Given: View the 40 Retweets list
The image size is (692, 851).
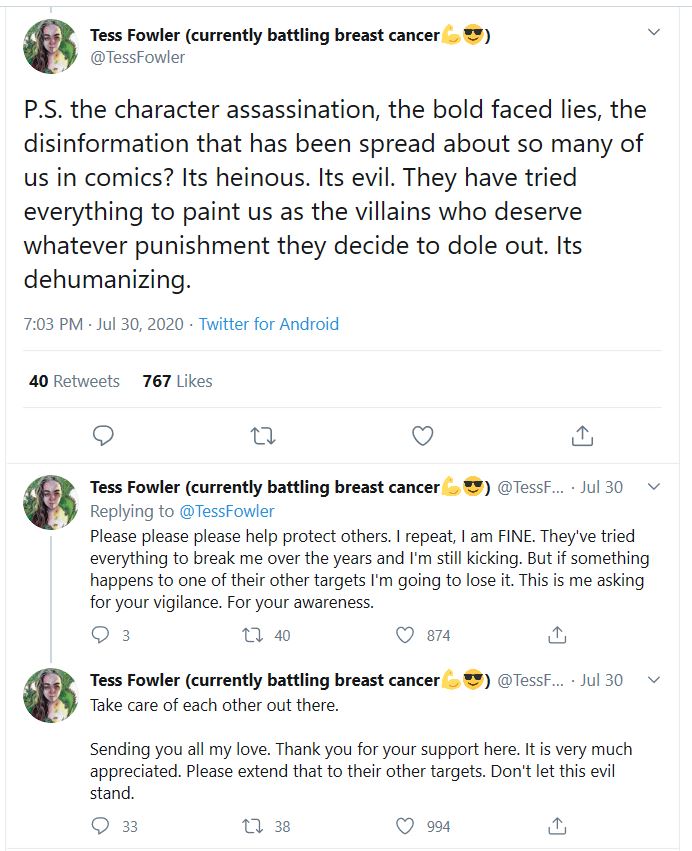Looking at the screenshot, I should click(x=74, y=381).
